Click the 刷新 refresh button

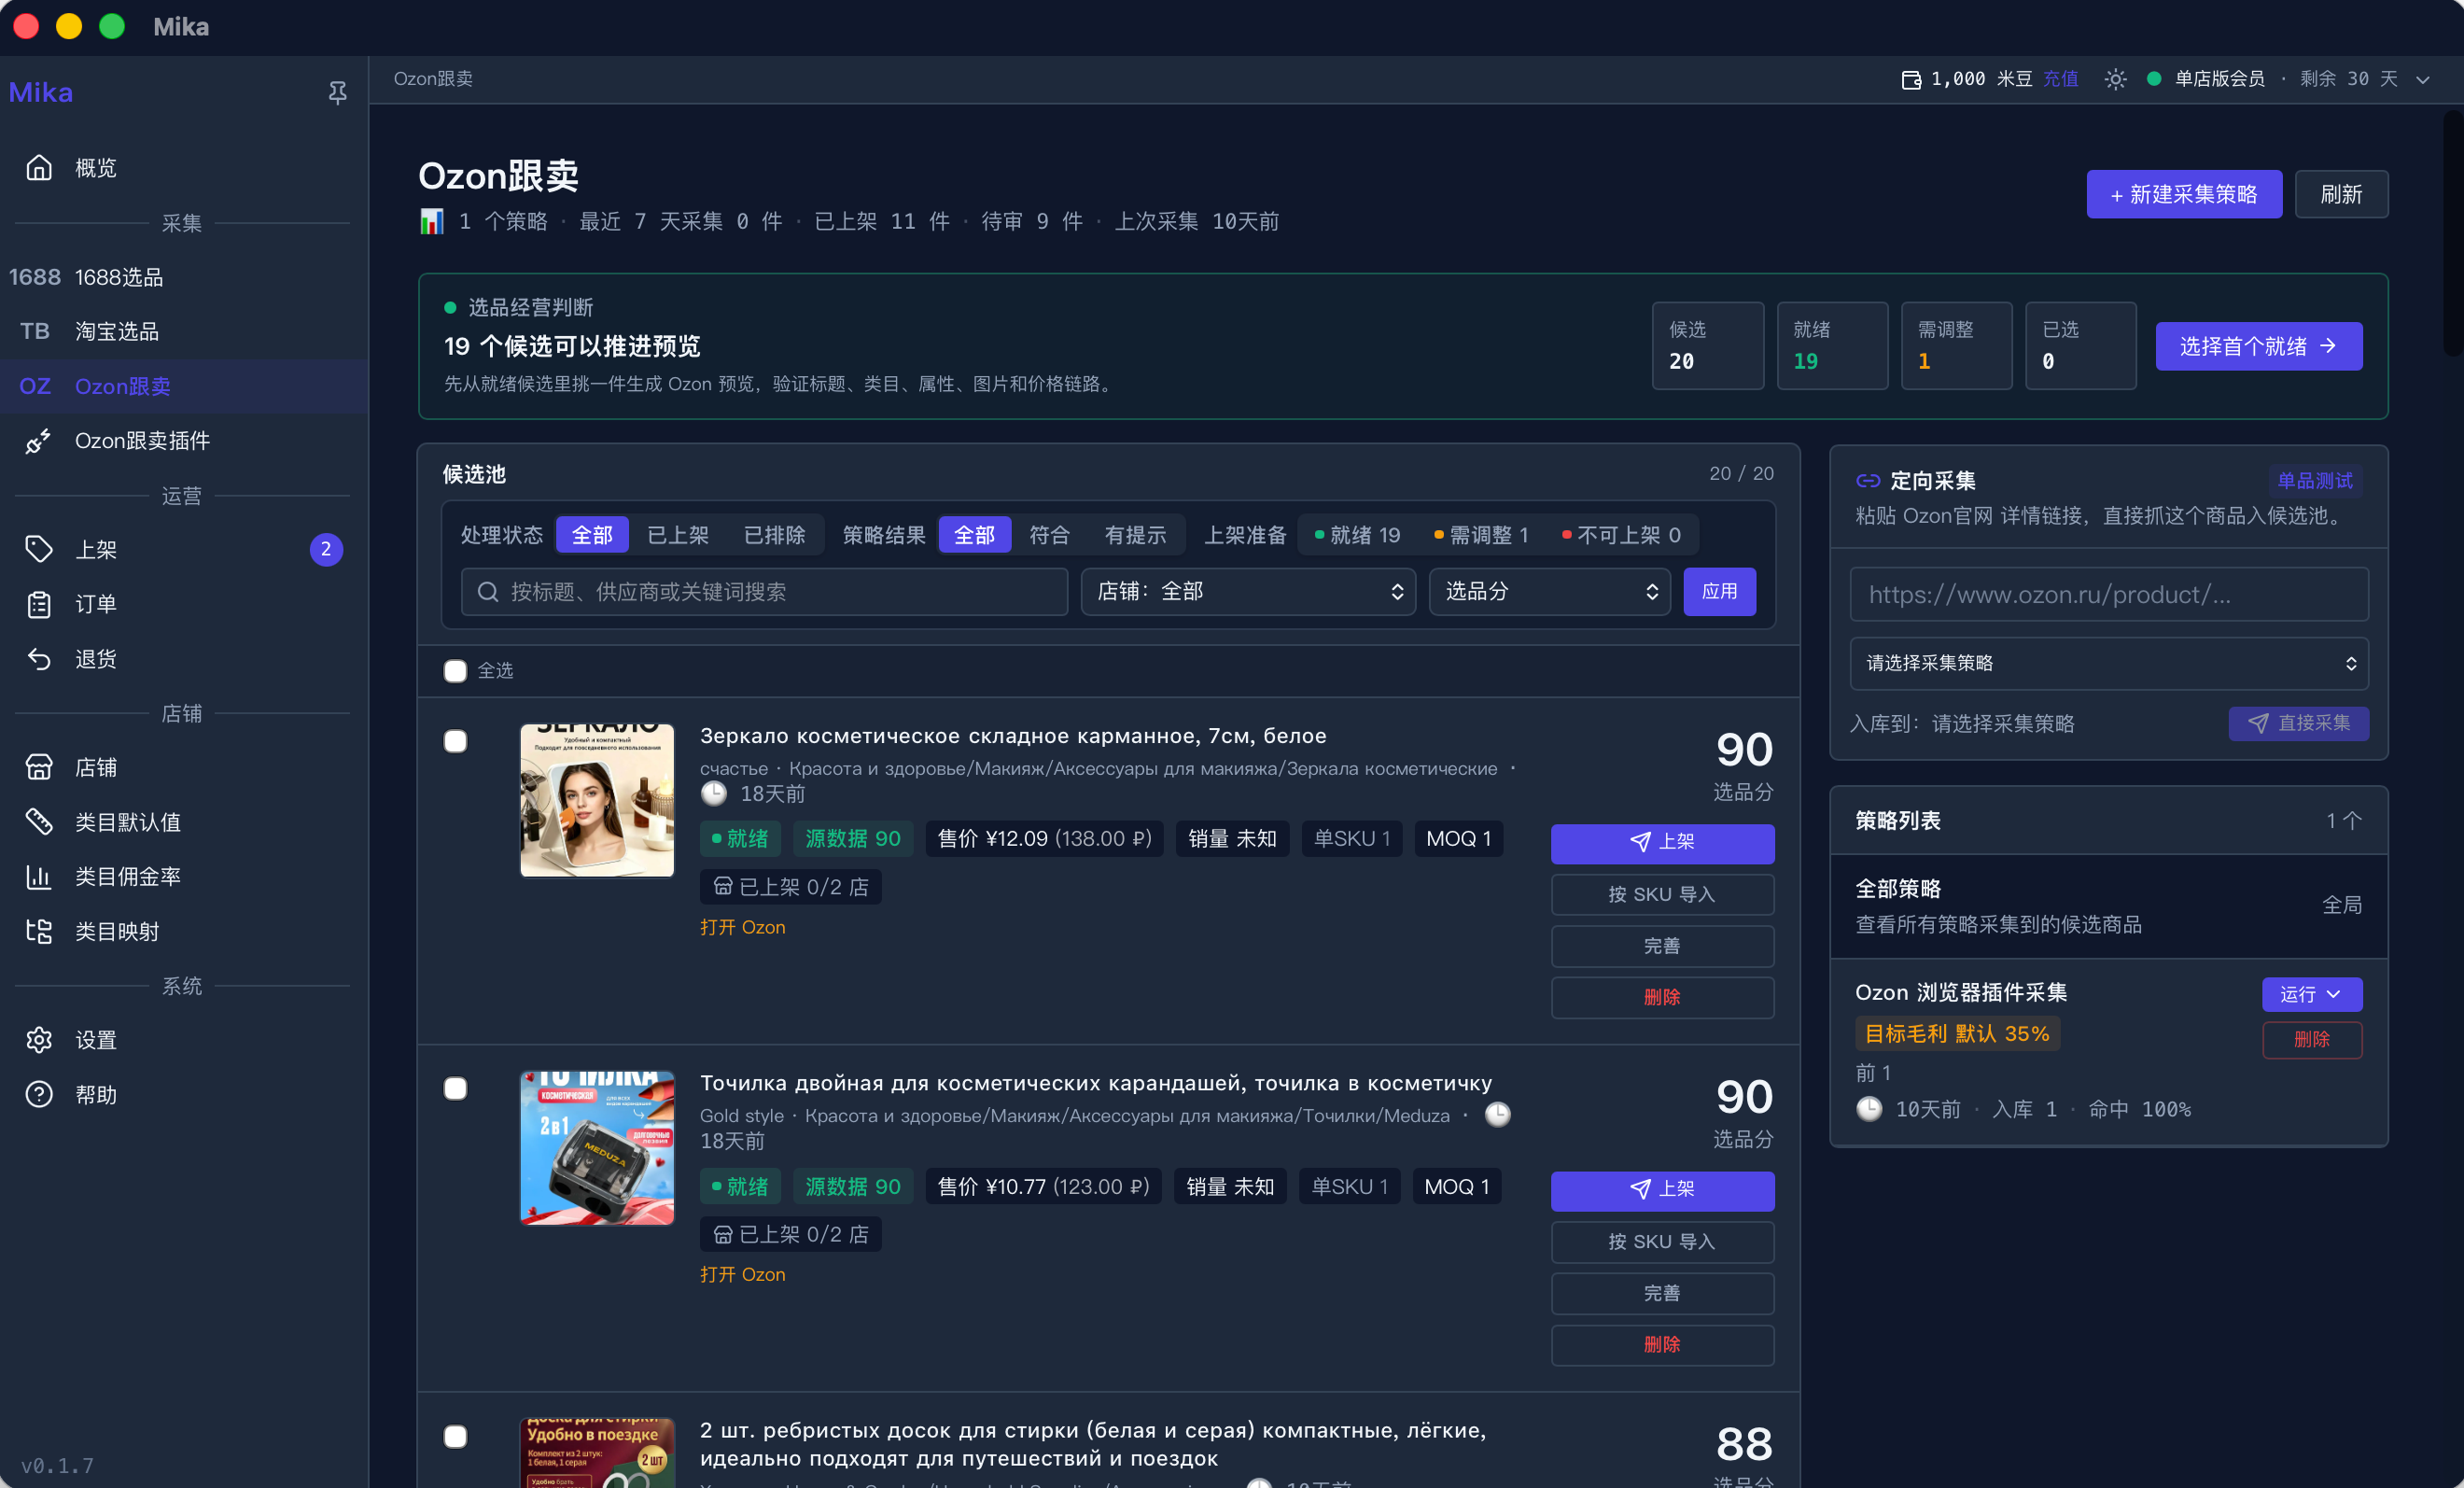(2341, 194)
